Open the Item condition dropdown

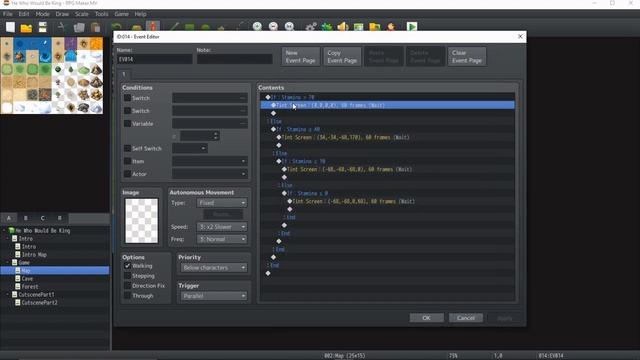(x=210, y=161)
